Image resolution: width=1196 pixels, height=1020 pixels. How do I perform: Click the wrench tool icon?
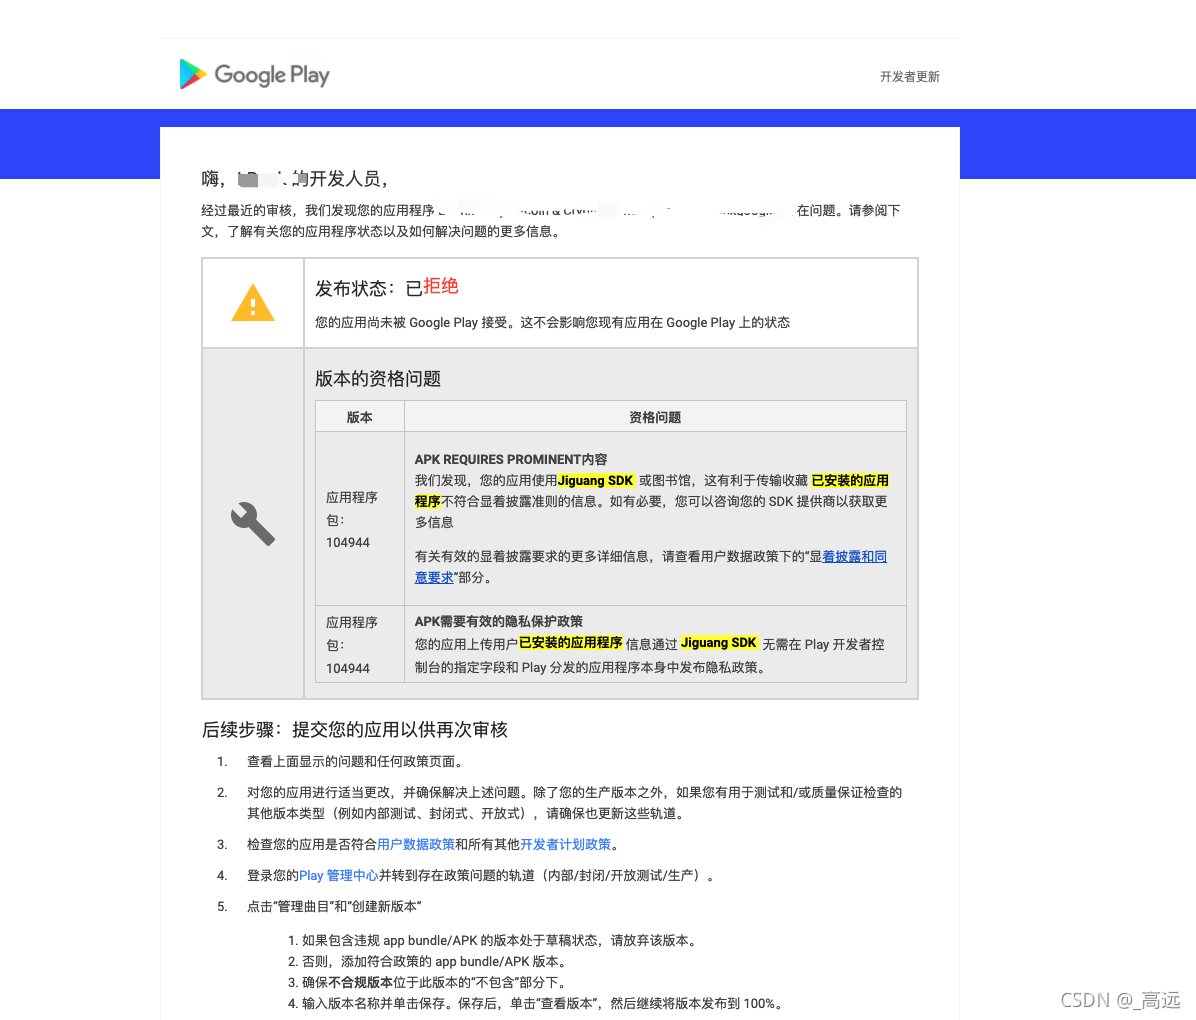tap(252, 523)
